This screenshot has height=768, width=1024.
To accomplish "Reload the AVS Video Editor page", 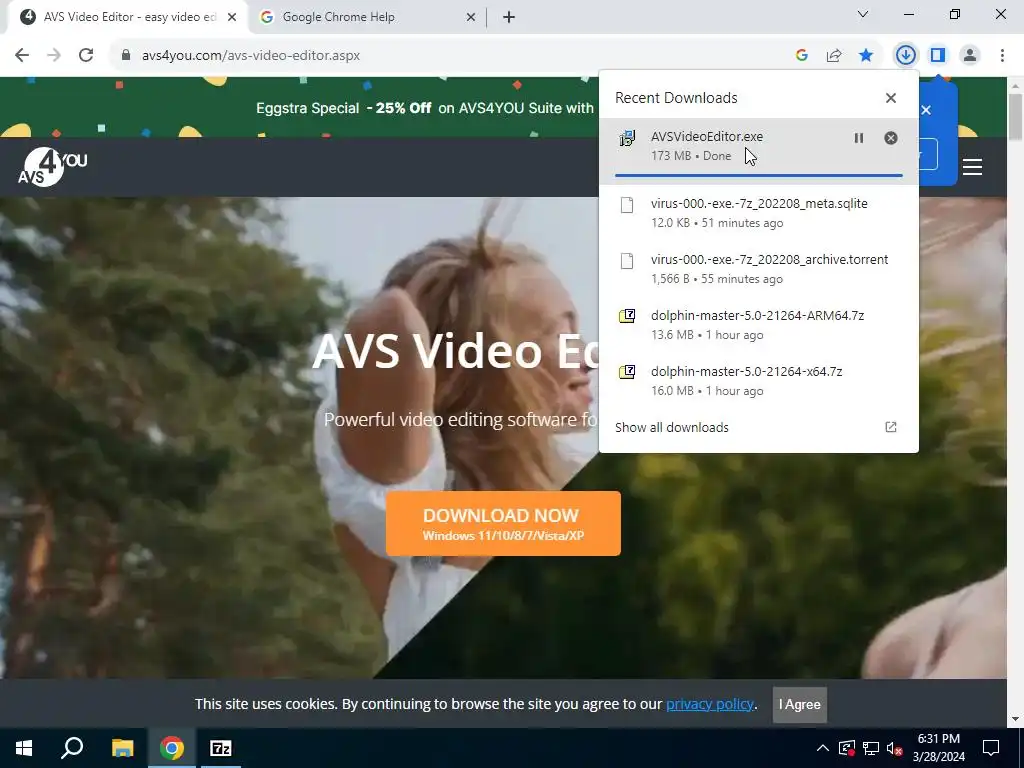I will coord(86,56).
